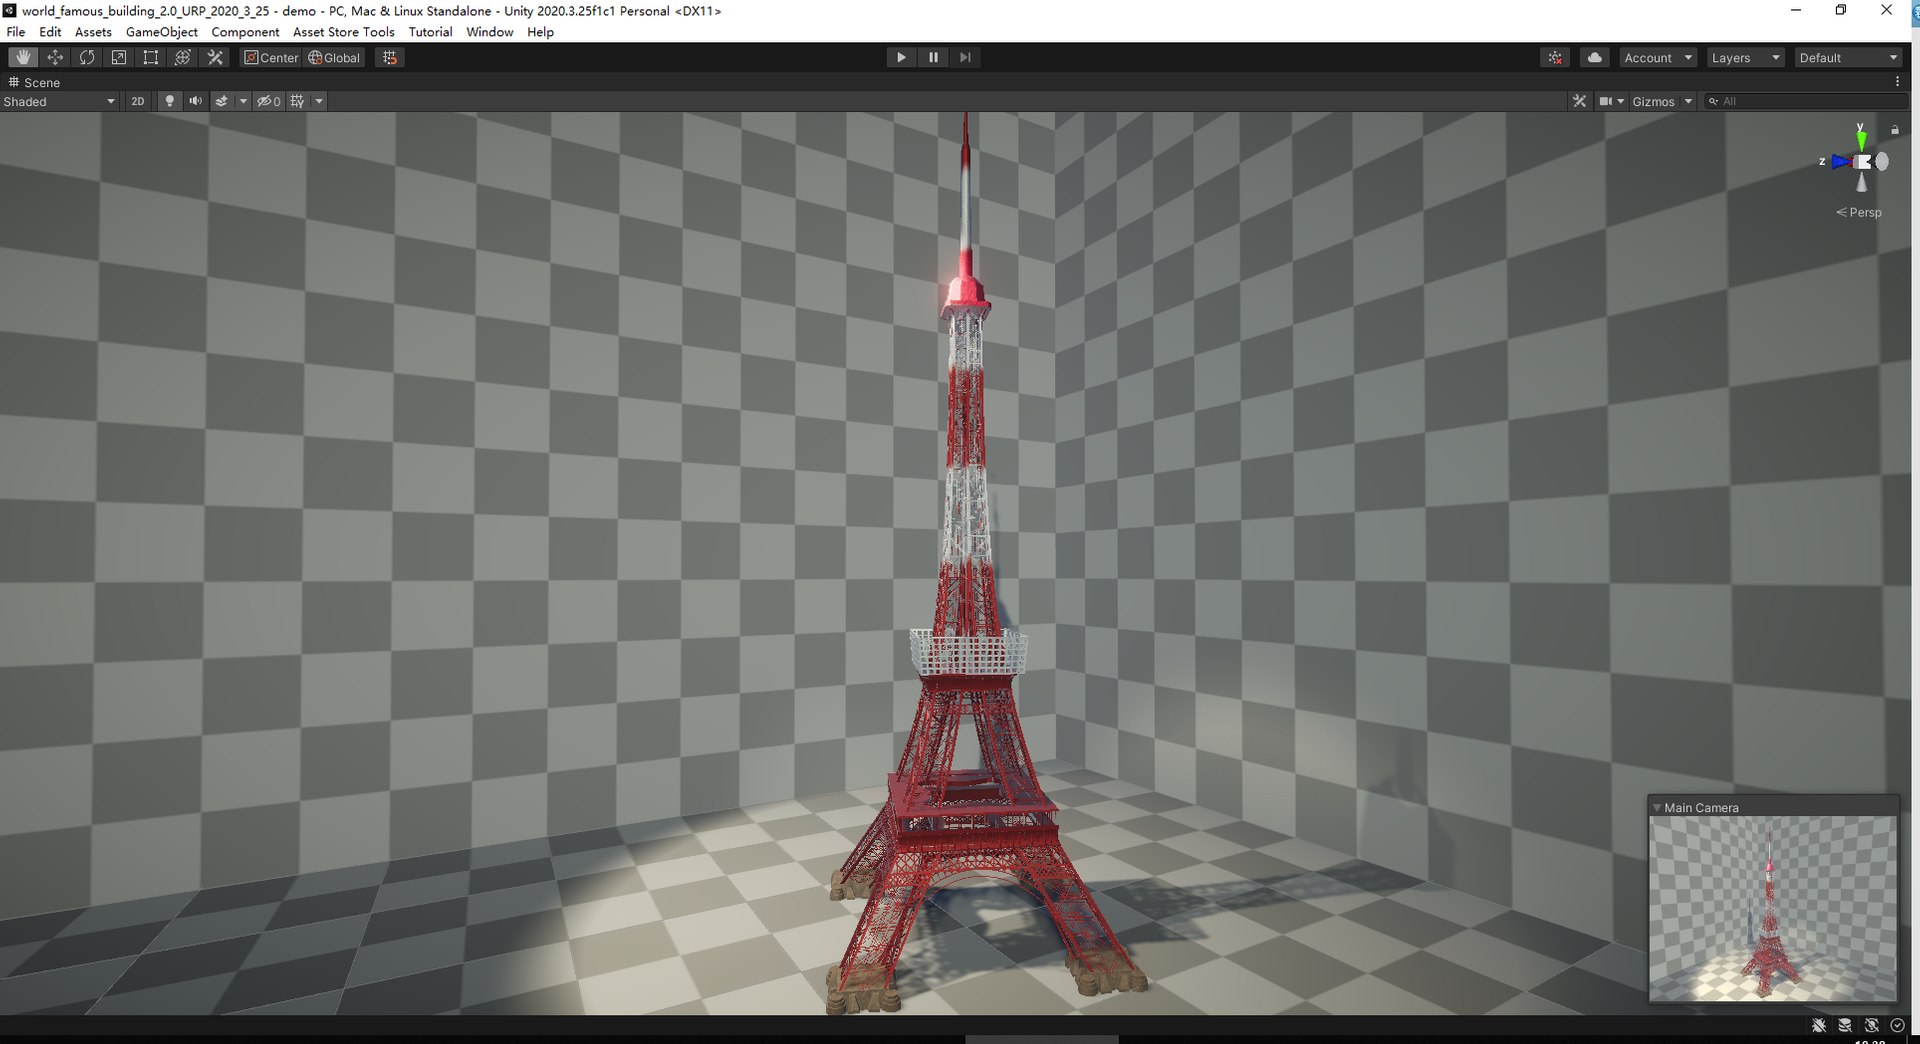
Task: Toggle pivot mode Center button
Action: point(271,57)
